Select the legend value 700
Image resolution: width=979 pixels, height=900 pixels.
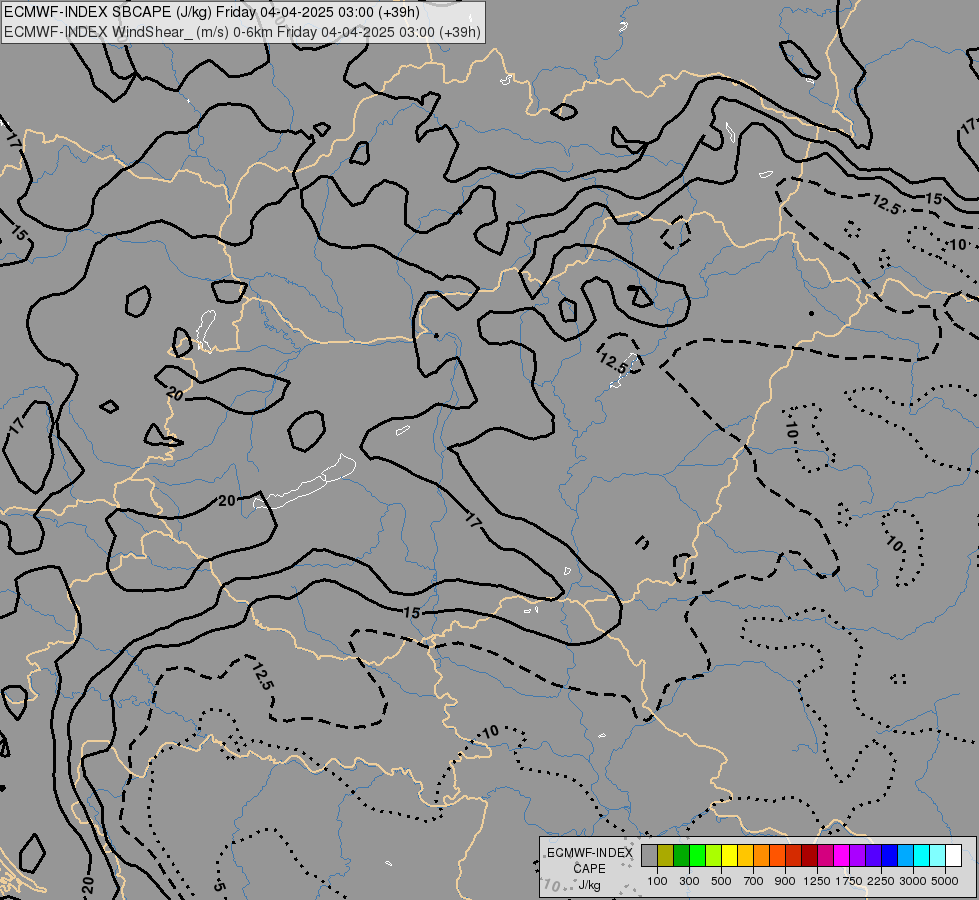pyautogui.click(x=754, y=881)
